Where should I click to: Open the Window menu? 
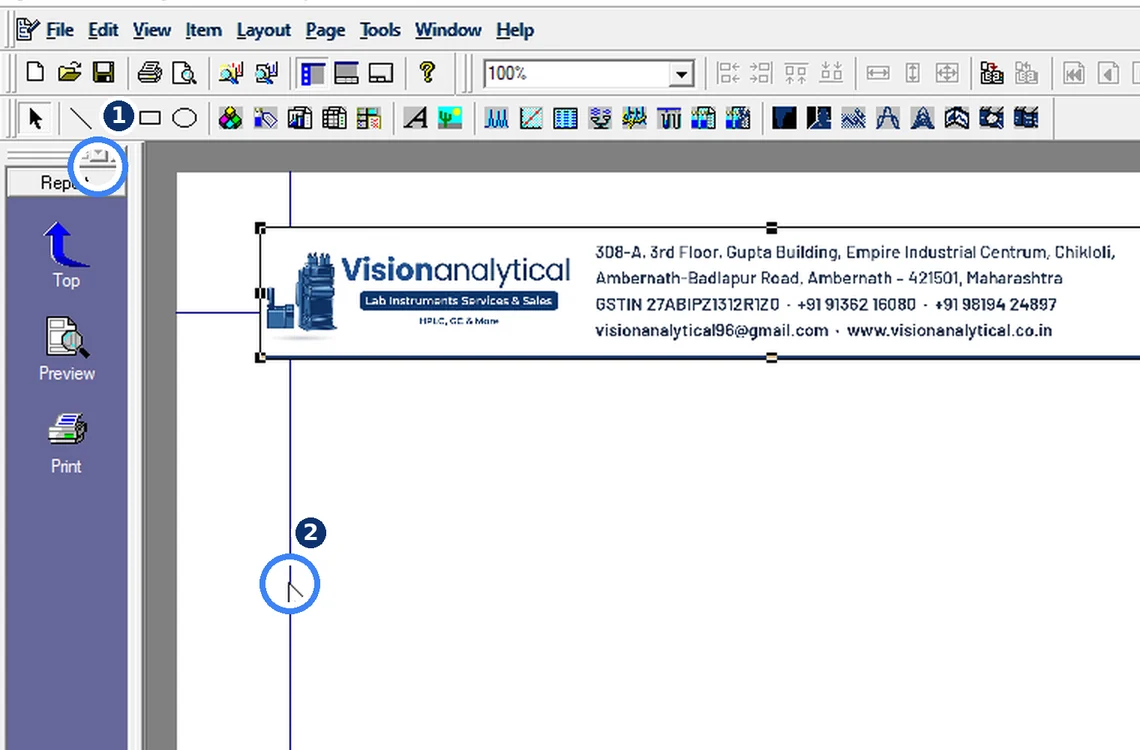(x=448, y=30)
